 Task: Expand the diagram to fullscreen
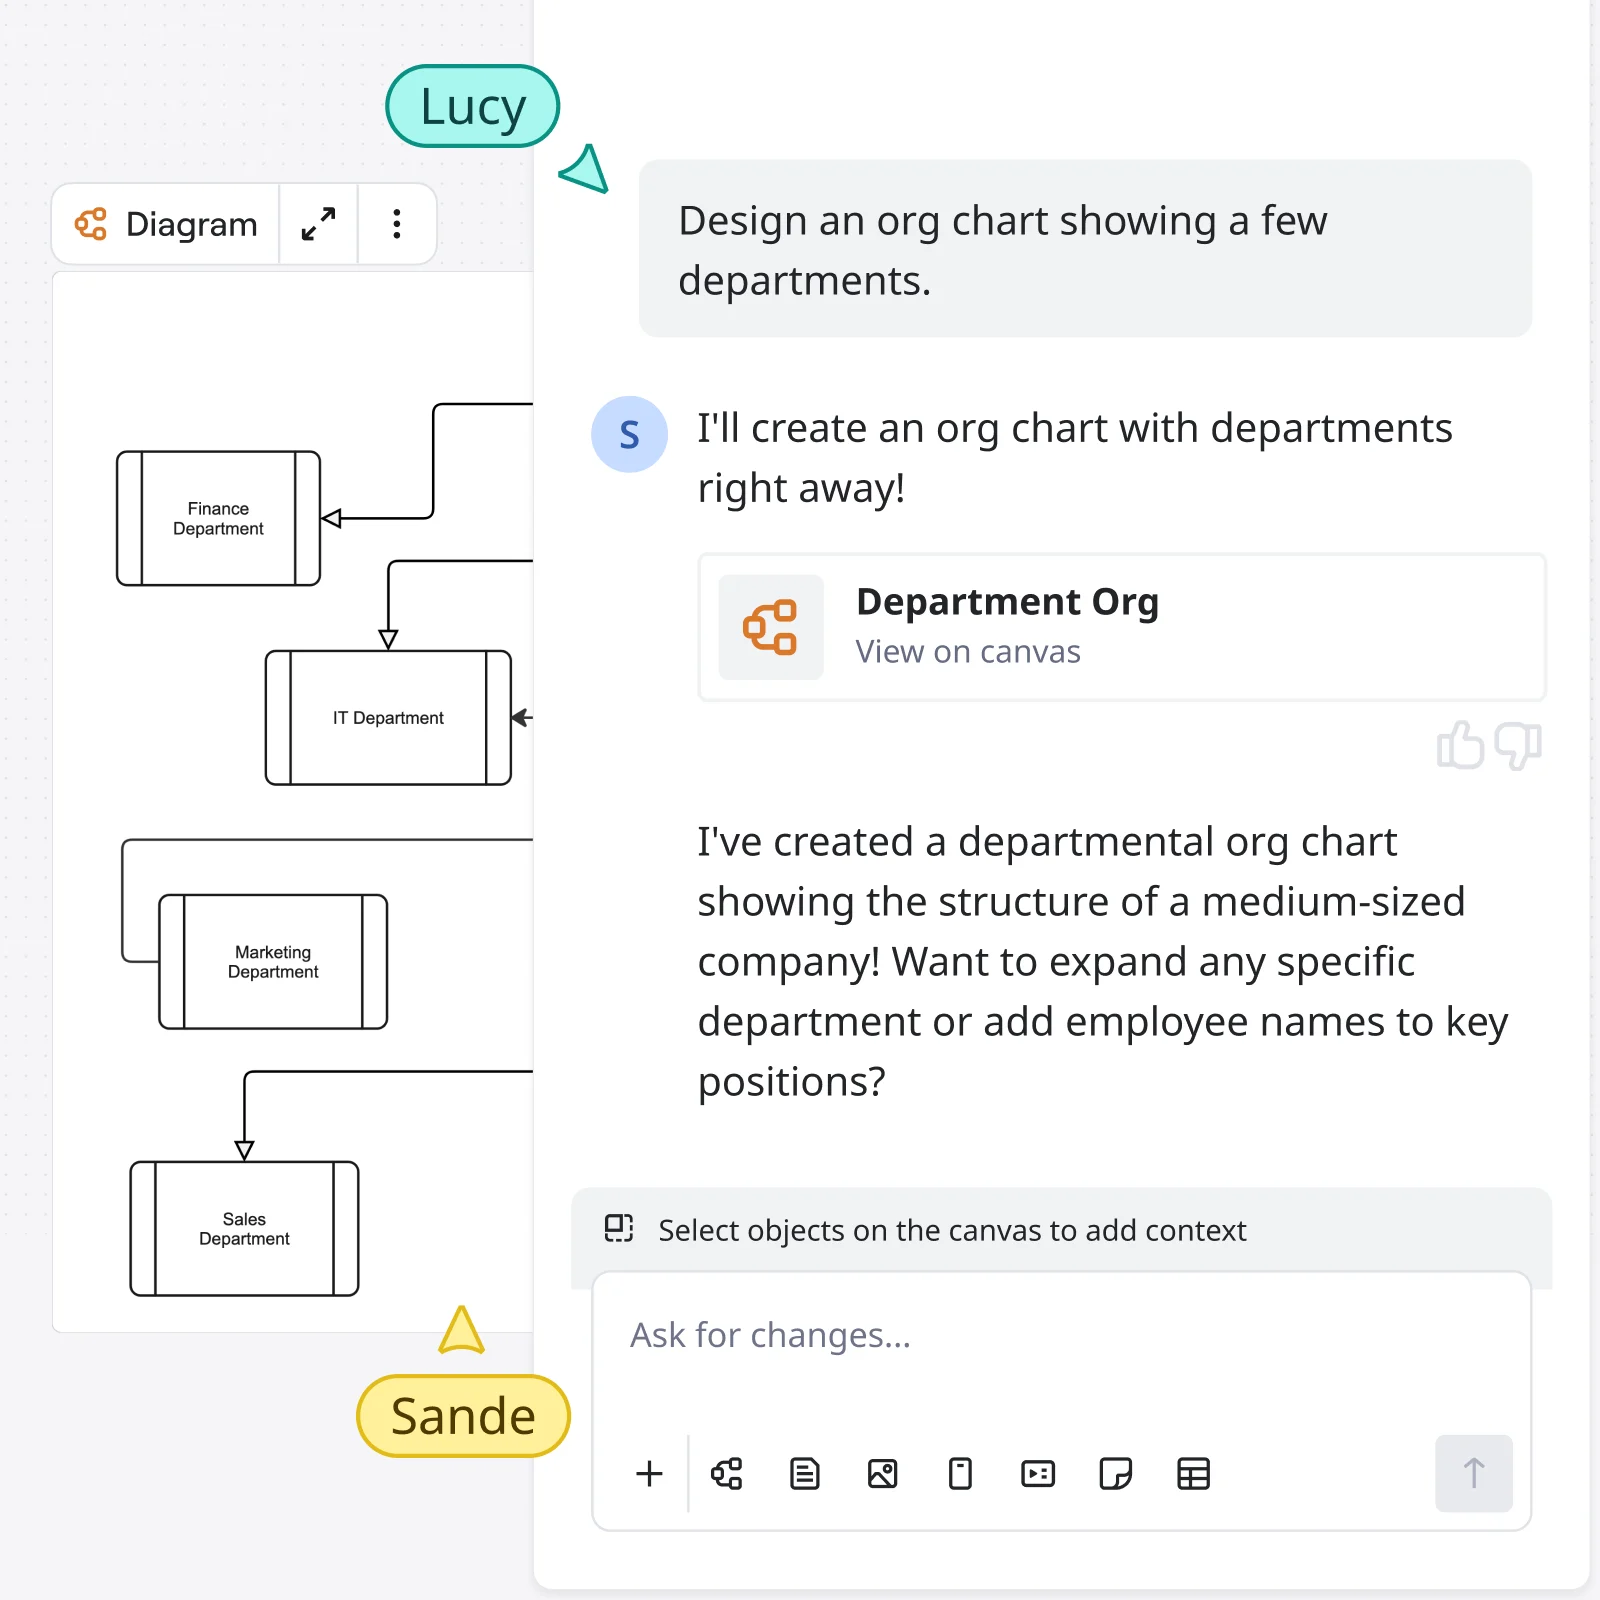click(318, 224)
